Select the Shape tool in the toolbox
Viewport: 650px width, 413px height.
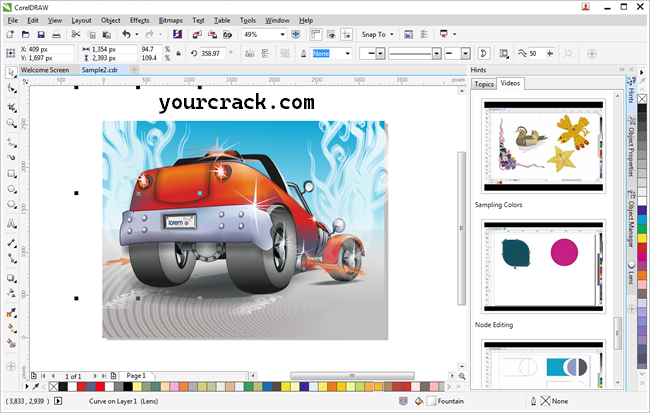11,88
